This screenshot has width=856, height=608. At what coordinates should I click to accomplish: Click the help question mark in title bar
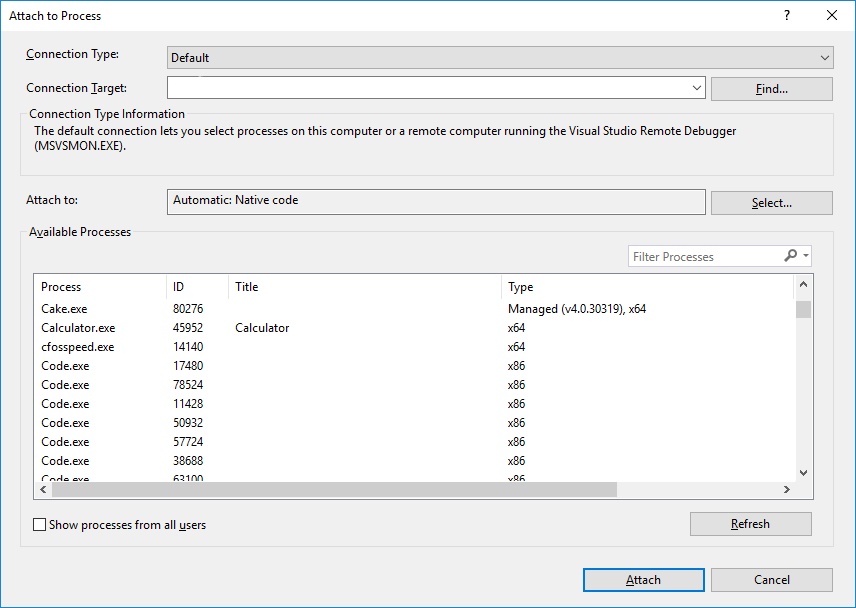click(787, 15)
